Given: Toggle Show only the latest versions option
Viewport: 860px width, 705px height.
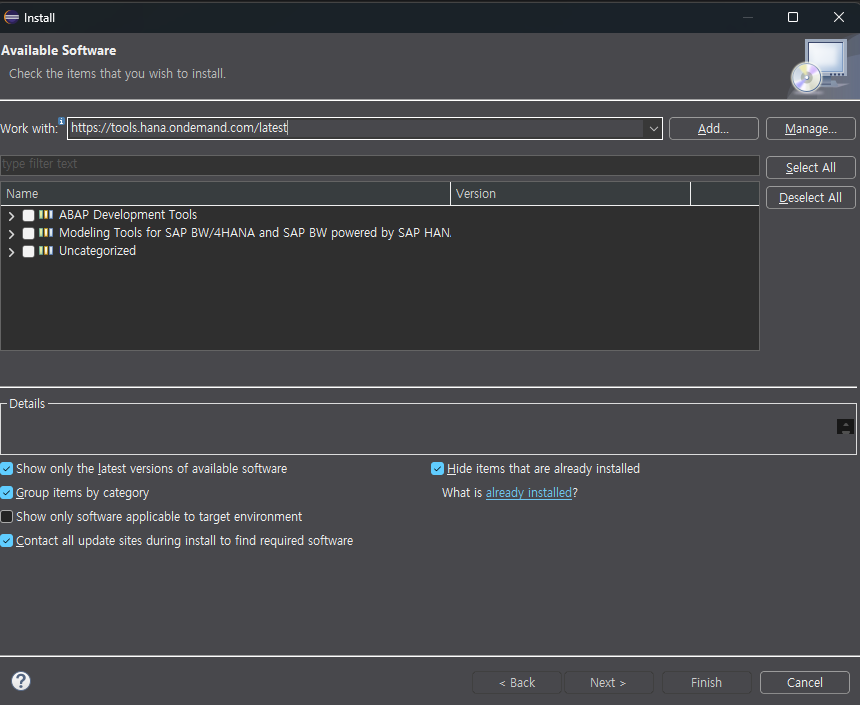Looking at the screenshot, I should click(7, 469).
